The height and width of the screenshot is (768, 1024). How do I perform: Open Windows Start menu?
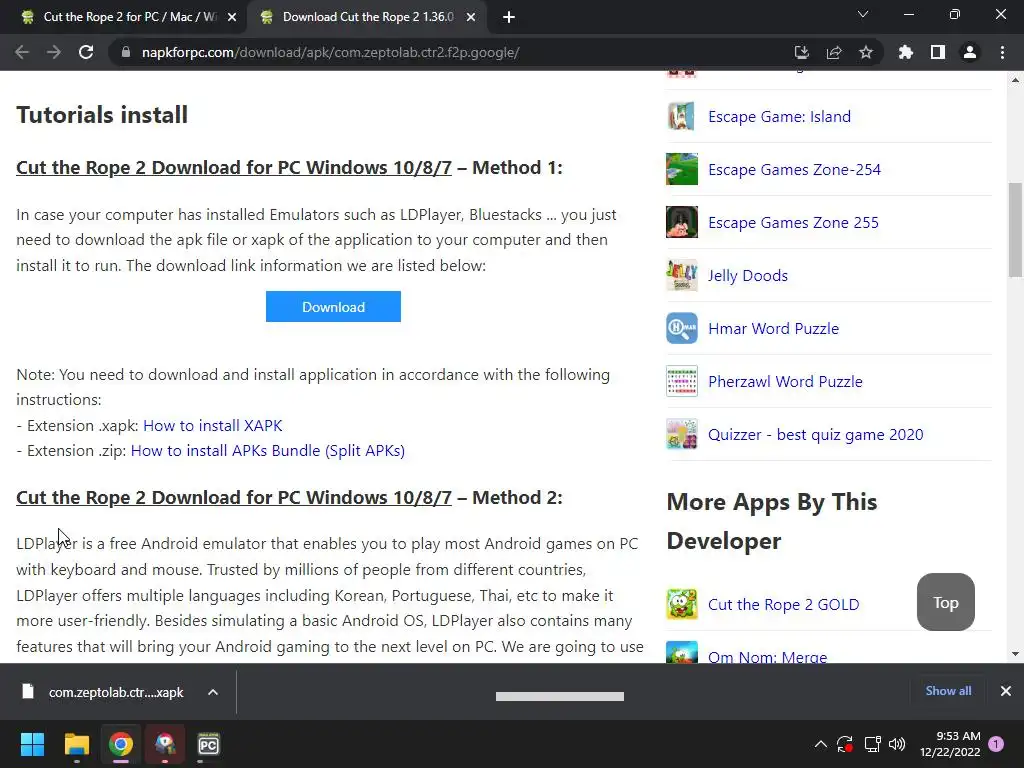(x=32, y=744)
